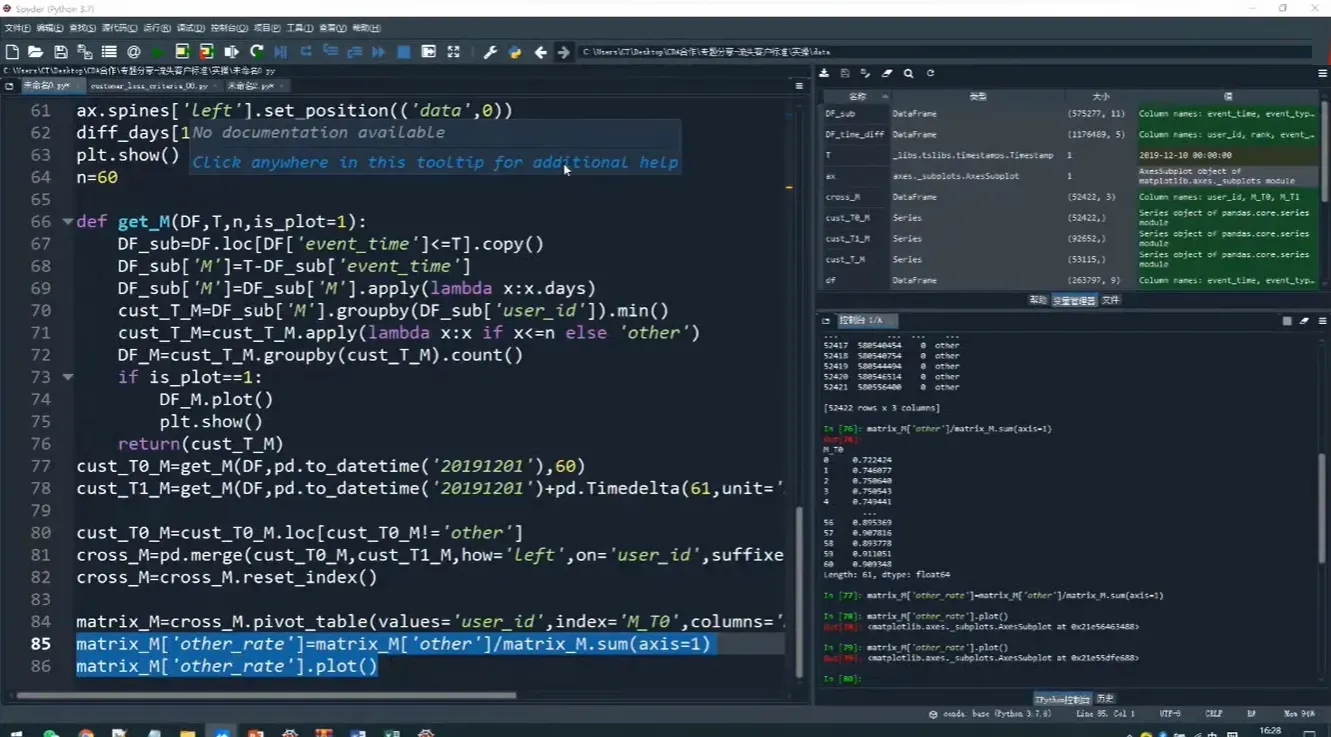Remove all variables with the eraser icon
1331x737 pixels.
coord(887,73)
